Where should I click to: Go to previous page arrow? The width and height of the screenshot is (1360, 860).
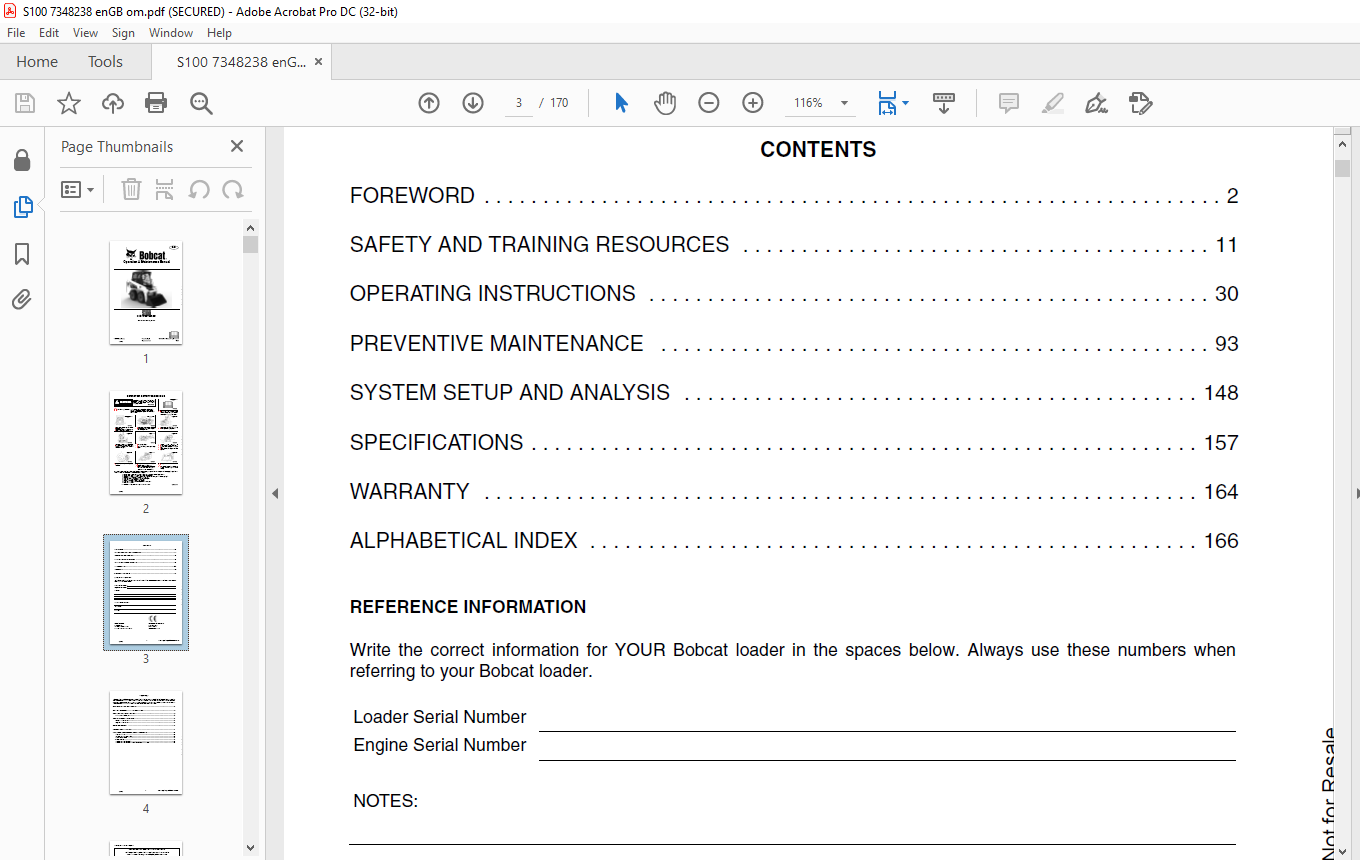(x=429, y=103)
